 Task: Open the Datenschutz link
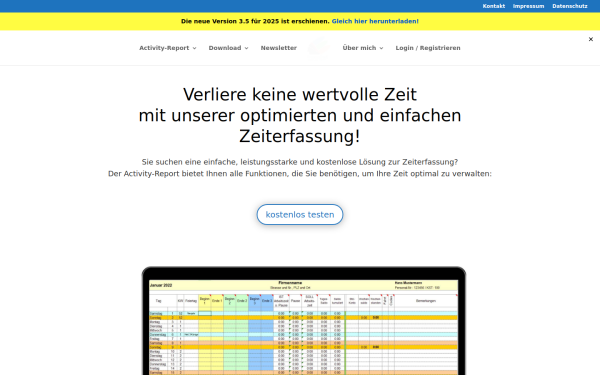[570, 6]
